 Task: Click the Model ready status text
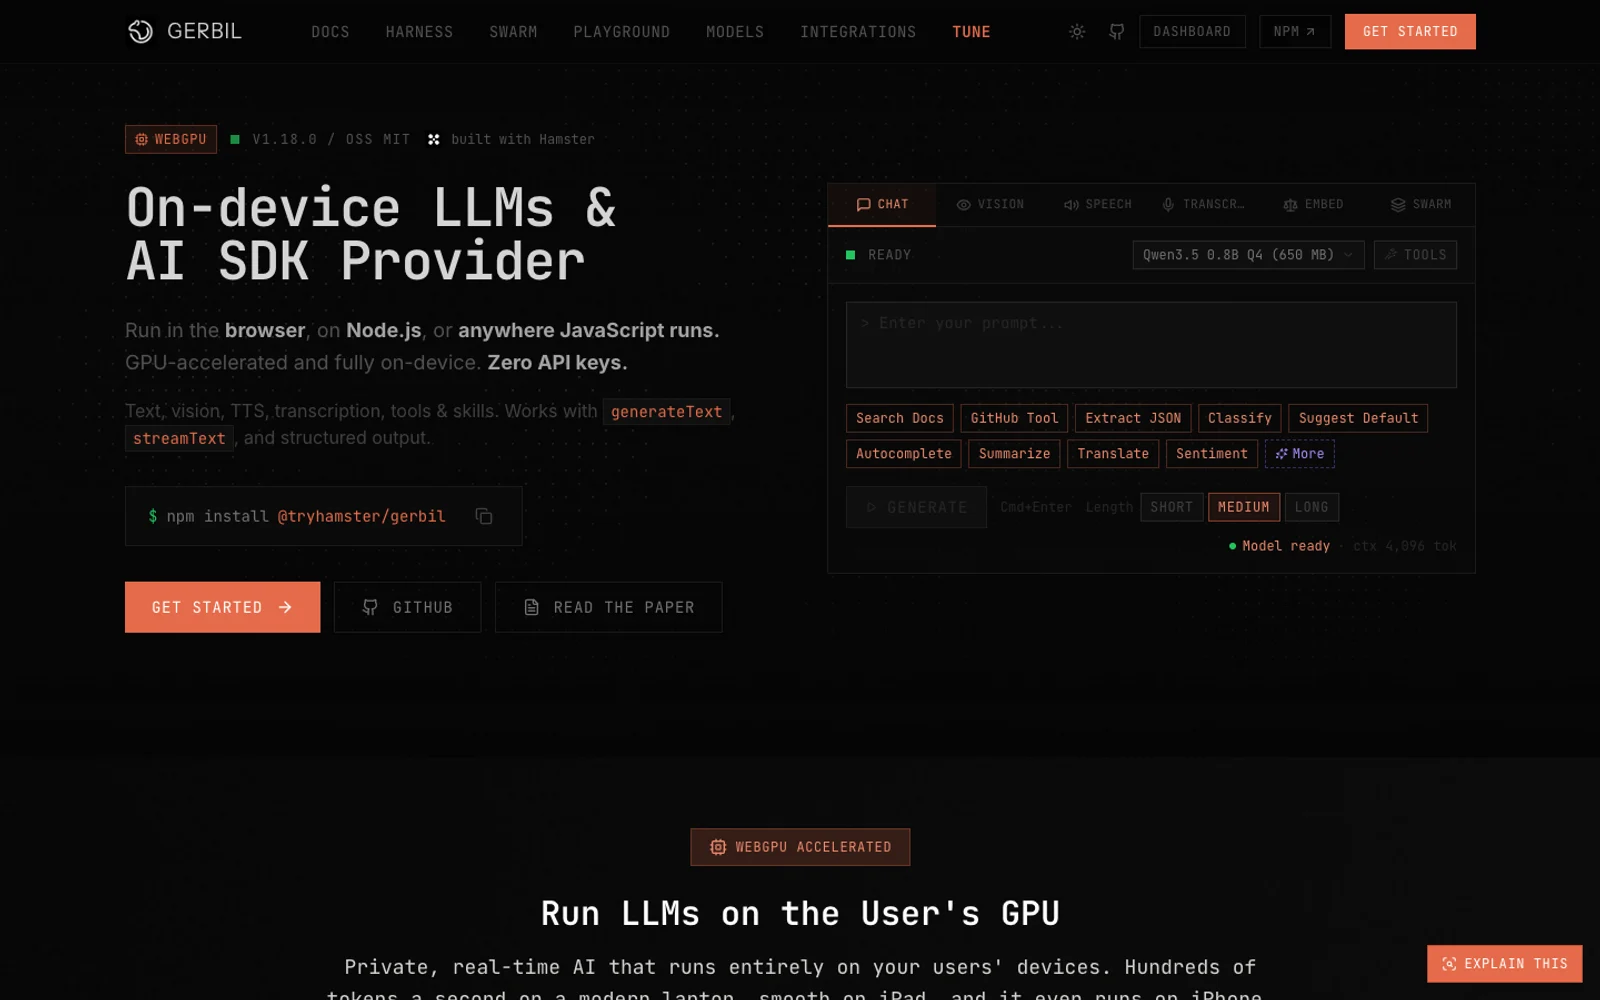point(1285,546)
